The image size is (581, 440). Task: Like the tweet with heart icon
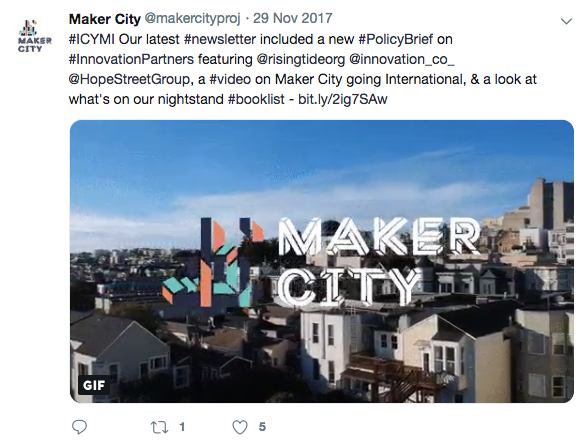coord(240,427)
